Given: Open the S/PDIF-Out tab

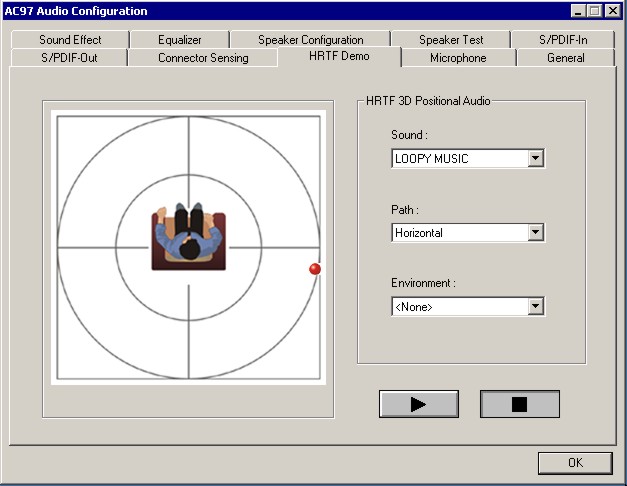Looking at the screenshot, I should pyautogui.click(x=69, y=58).
